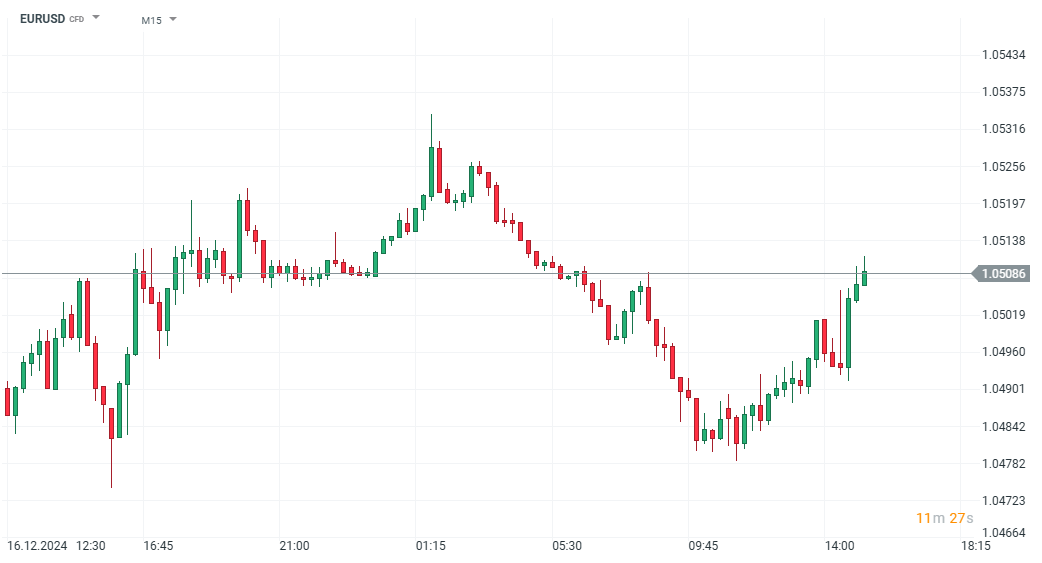Click the 1.04664 price axis label

[x=1004, y=533]
